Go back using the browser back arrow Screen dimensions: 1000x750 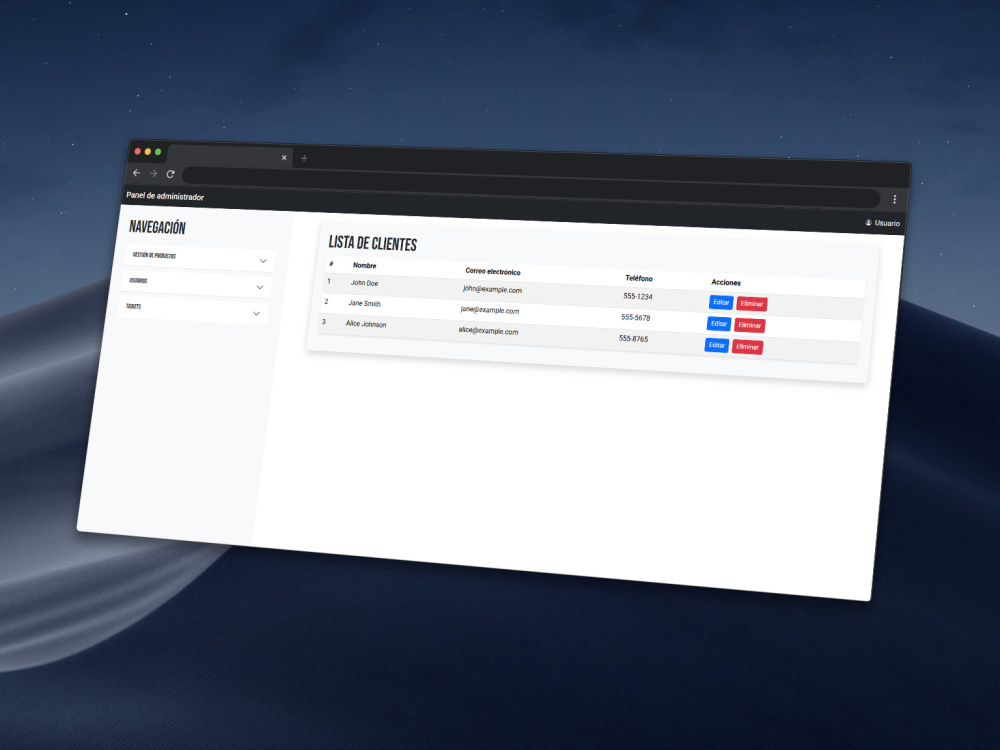[136, 173]
